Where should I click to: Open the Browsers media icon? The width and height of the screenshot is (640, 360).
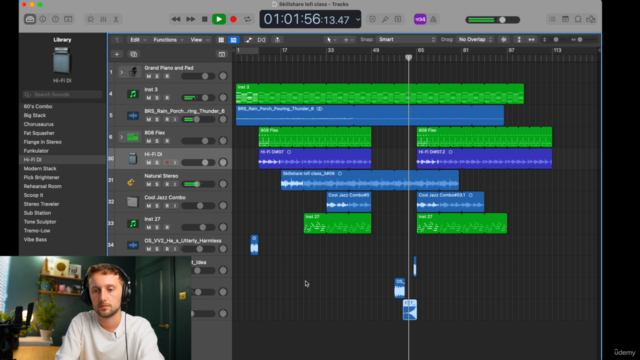click(591, 19)
